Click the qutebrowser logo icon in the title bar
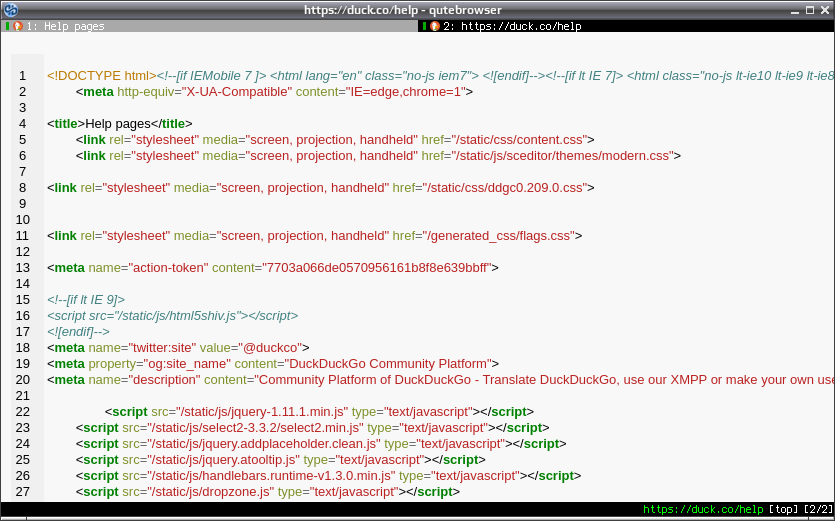Image resolution: width=835 pixels, height=521 pixels. click(x=10, y=10)
